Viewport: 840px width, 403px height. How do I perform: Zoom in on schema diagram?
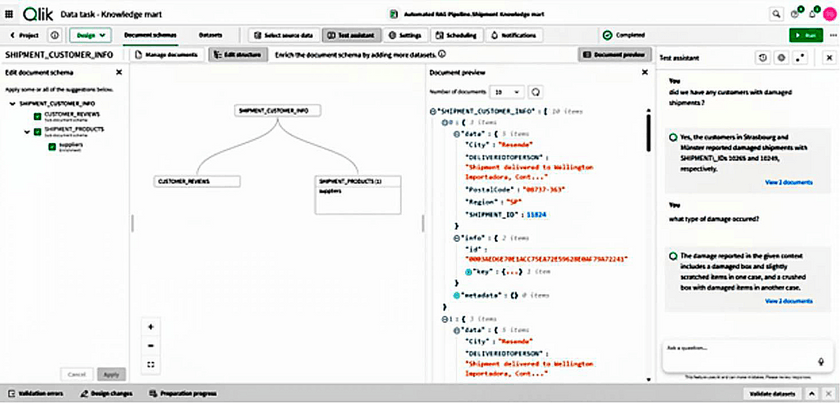(150, 327)
